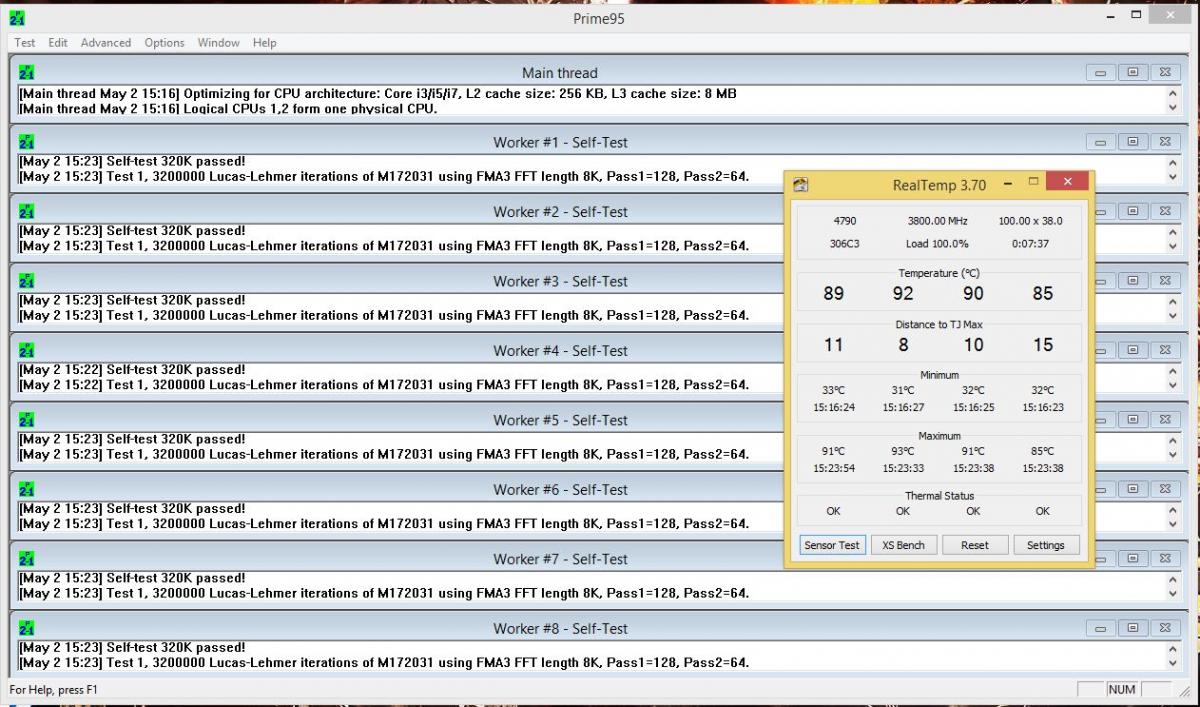Click the 100.00 x 38.0 multiplier text

[x=1030, y=221]
